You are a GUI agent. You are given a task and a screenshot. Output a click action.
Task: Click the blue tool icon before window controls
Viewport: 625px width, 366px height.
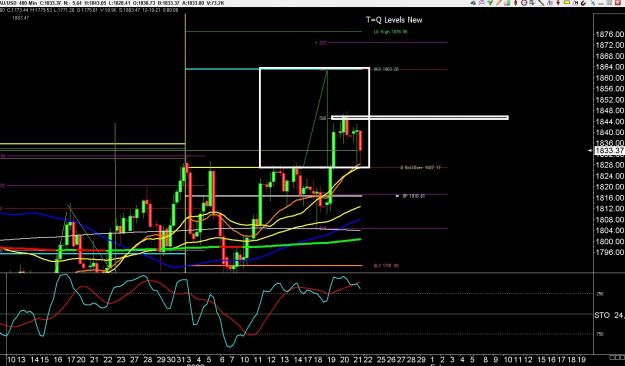tap(593, 3)
